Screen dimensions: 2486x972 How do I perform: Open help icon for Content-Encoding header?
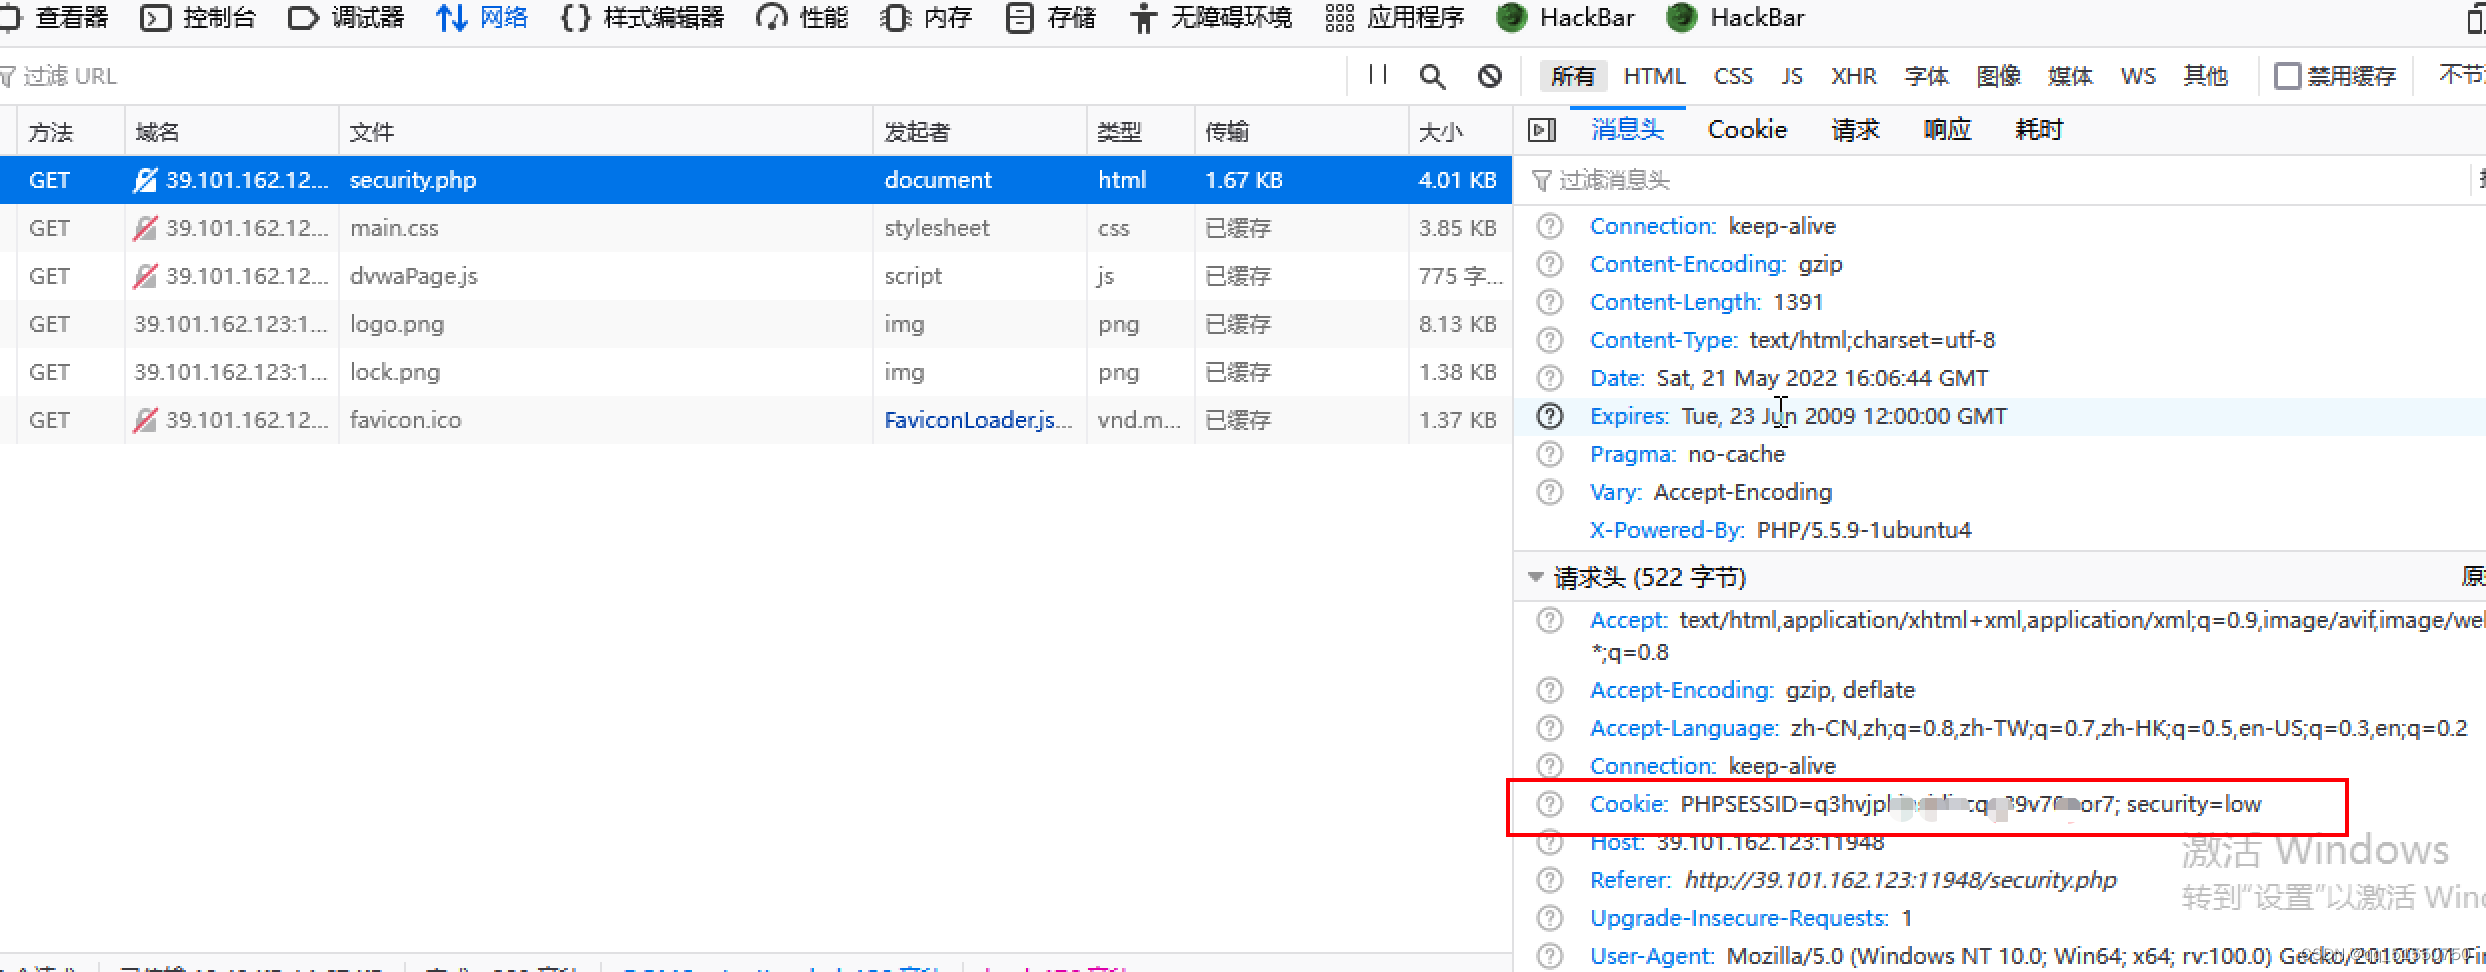1549,264
